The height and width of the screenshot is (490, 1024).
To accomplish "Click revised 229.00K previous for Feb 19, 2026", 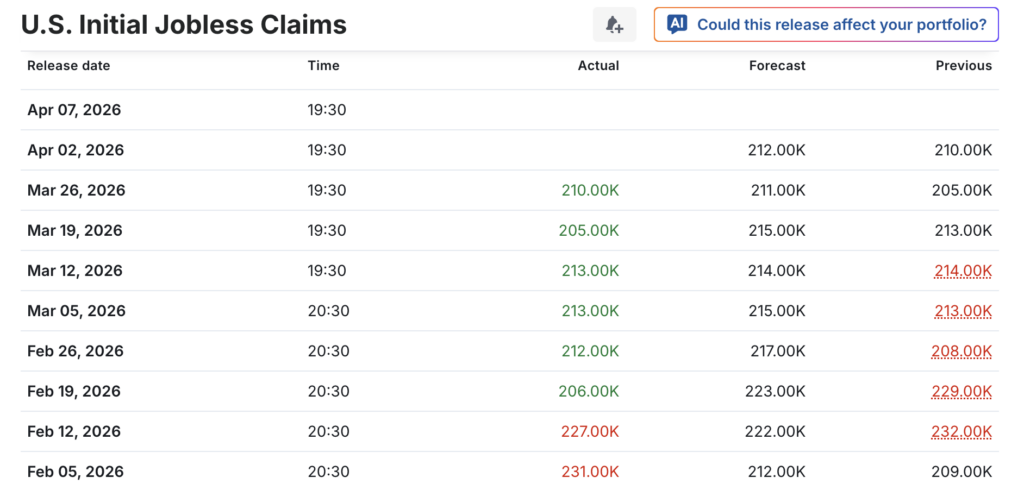I will pos(962,391).
